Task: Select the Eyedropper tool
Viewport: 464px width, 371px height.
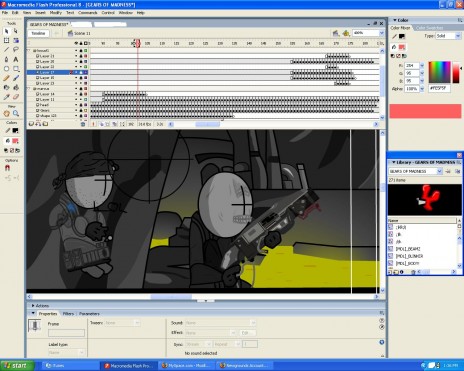Action: [6, 97]
